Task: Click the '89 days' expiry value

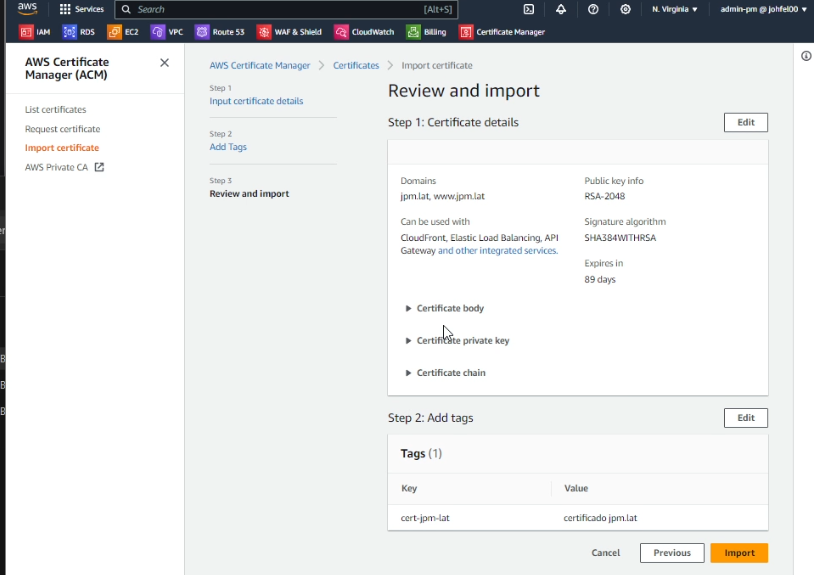Action: pos(600,279)
